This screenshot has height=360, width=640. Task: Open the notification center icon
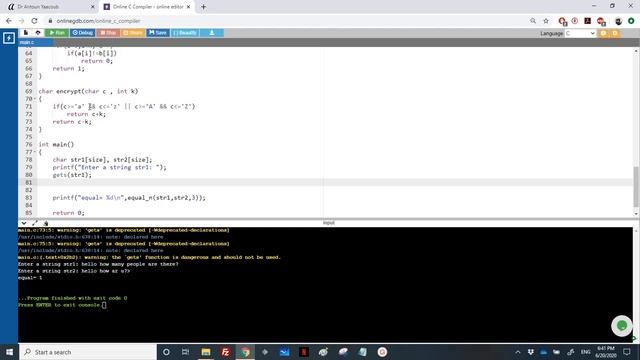pos(627,352)
